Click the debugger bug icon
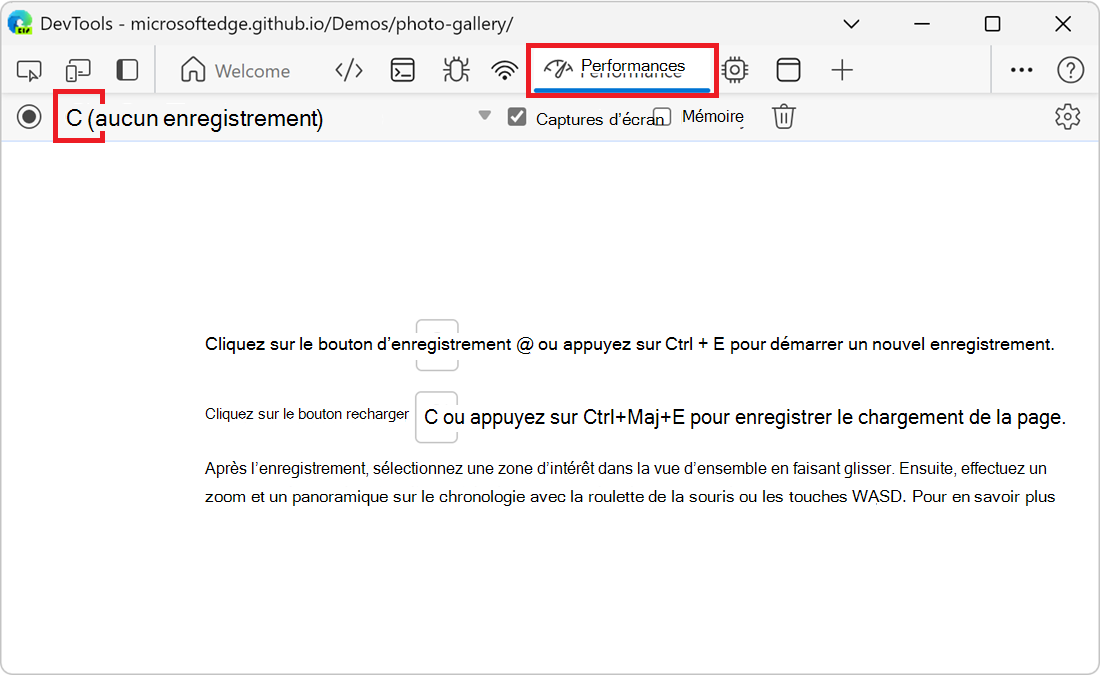The height and width of the screenshot is (675, 1100). click(x=455, y=70)
